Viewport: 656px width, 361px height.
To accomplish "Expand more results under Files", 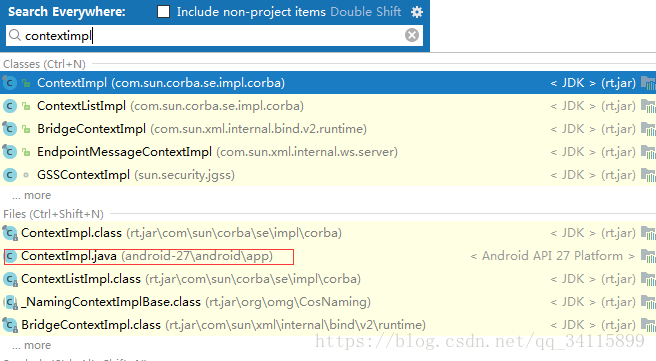I will (x=31, y=346).
